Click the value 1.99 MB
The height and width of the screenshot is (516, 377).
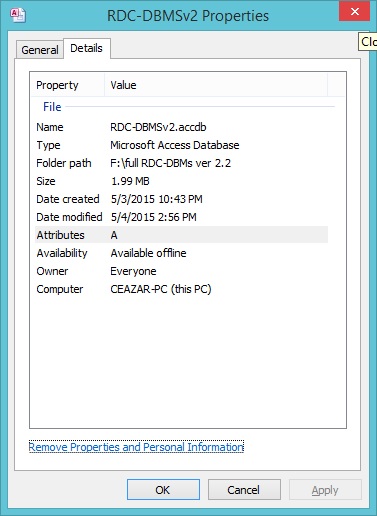[130, 181]
